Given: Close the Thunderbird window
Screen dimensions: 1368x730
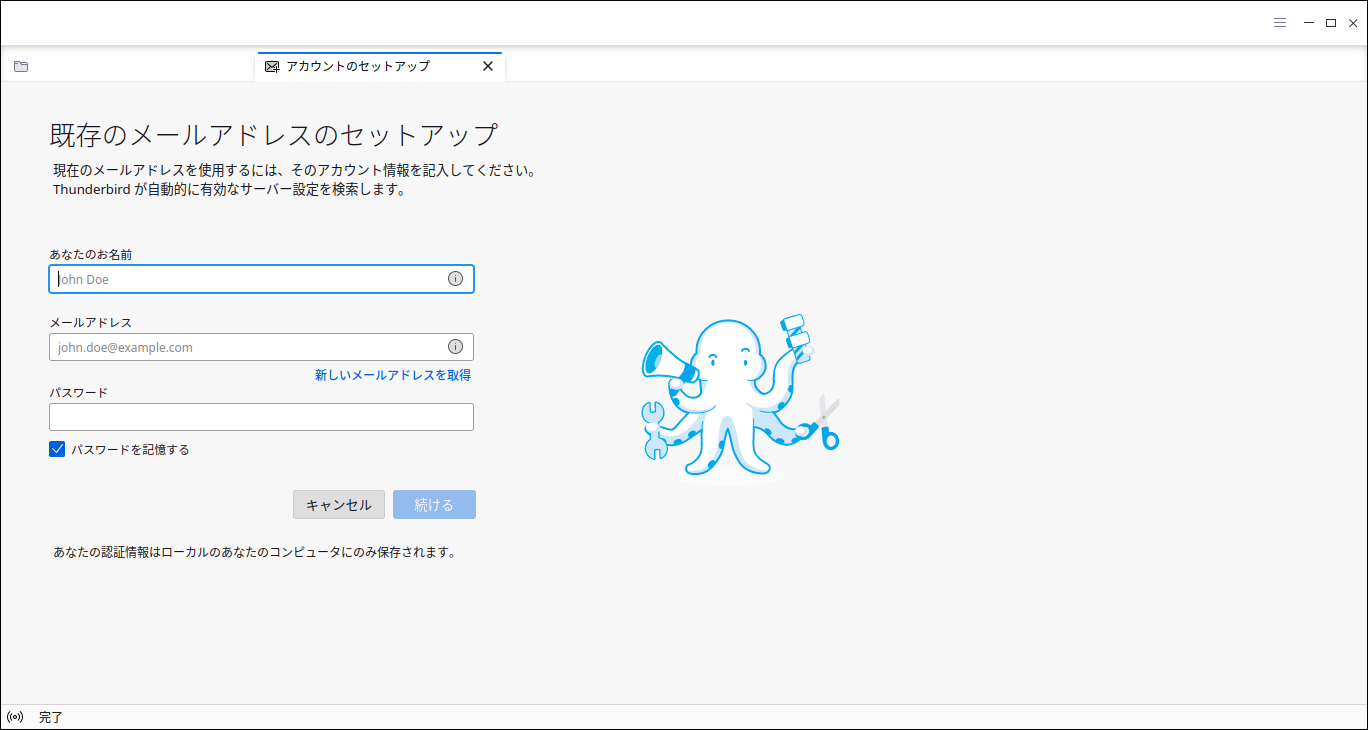Looking at the screenshot, I should 1353,23.
